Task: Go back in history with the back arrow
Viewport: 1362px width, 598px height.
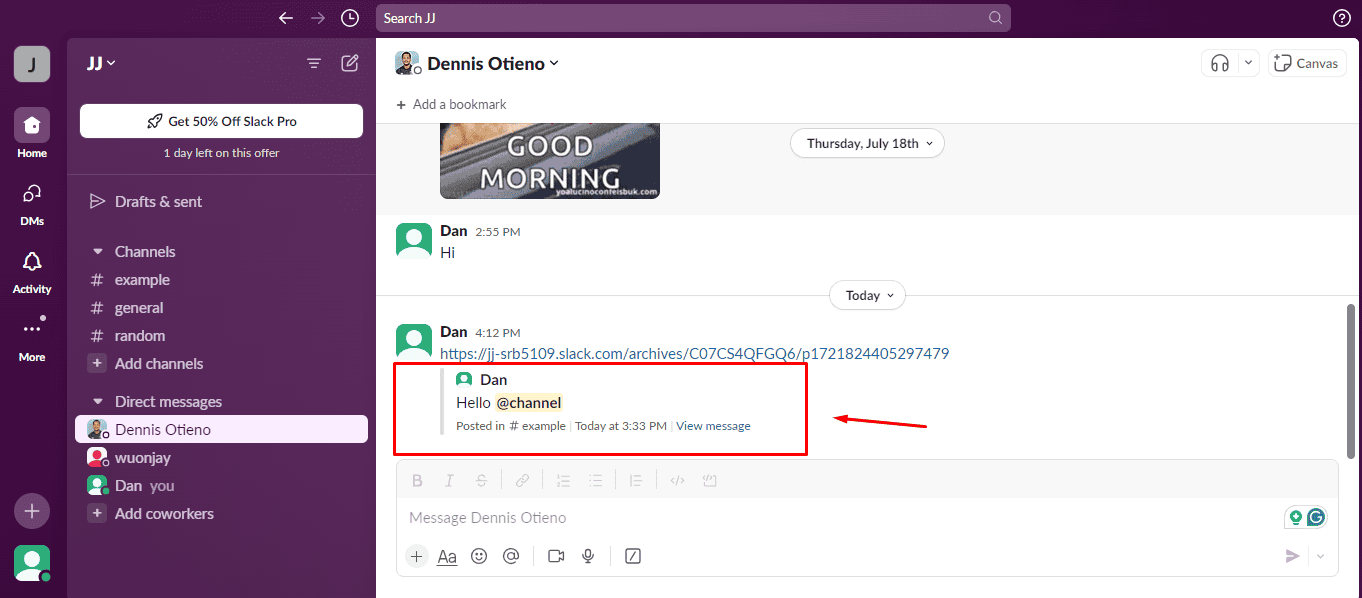Action: (x=286, y=18)
